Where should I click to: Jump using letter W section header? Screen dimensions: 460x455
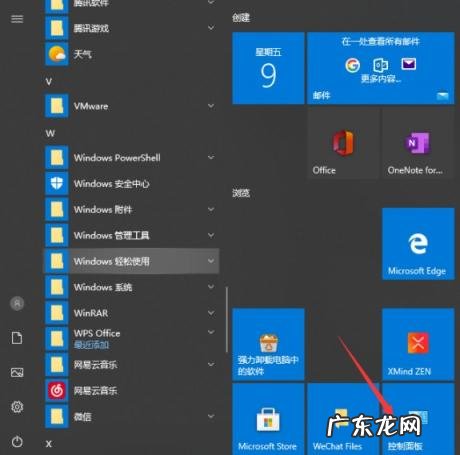pos(50,133)
